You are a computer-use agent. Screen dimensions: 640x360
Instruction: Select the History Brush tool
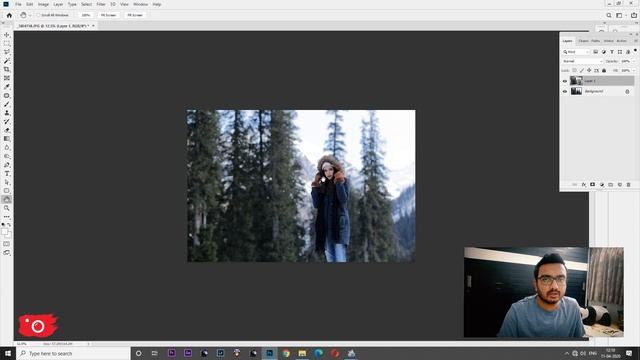coord(7,121)
